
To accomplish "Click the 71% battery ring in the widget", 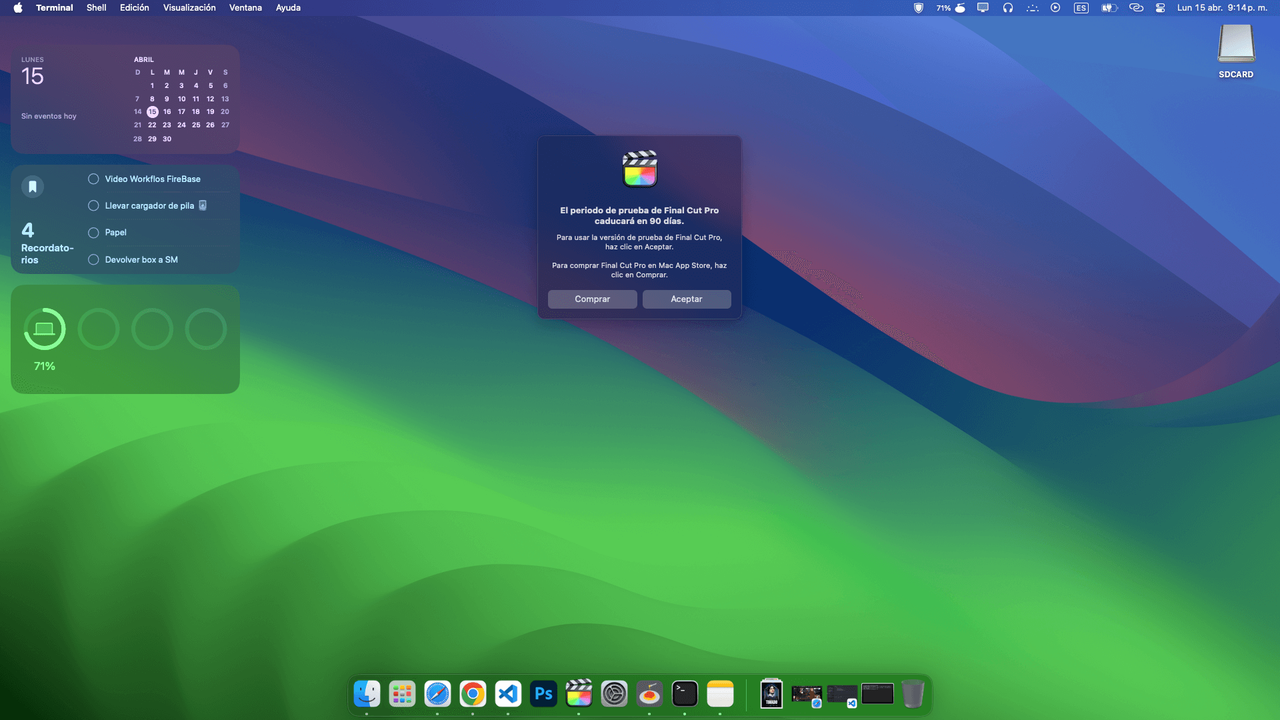I will 44,328.
